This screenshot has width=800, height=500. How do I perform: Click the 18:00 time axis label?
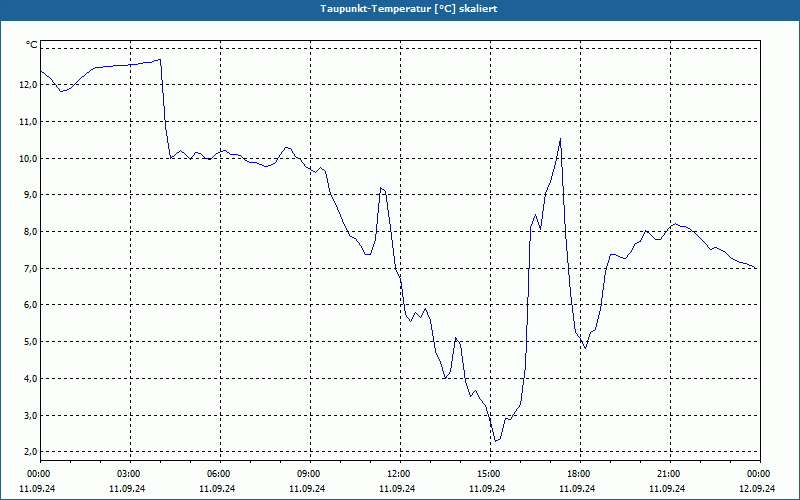(580, 474)
